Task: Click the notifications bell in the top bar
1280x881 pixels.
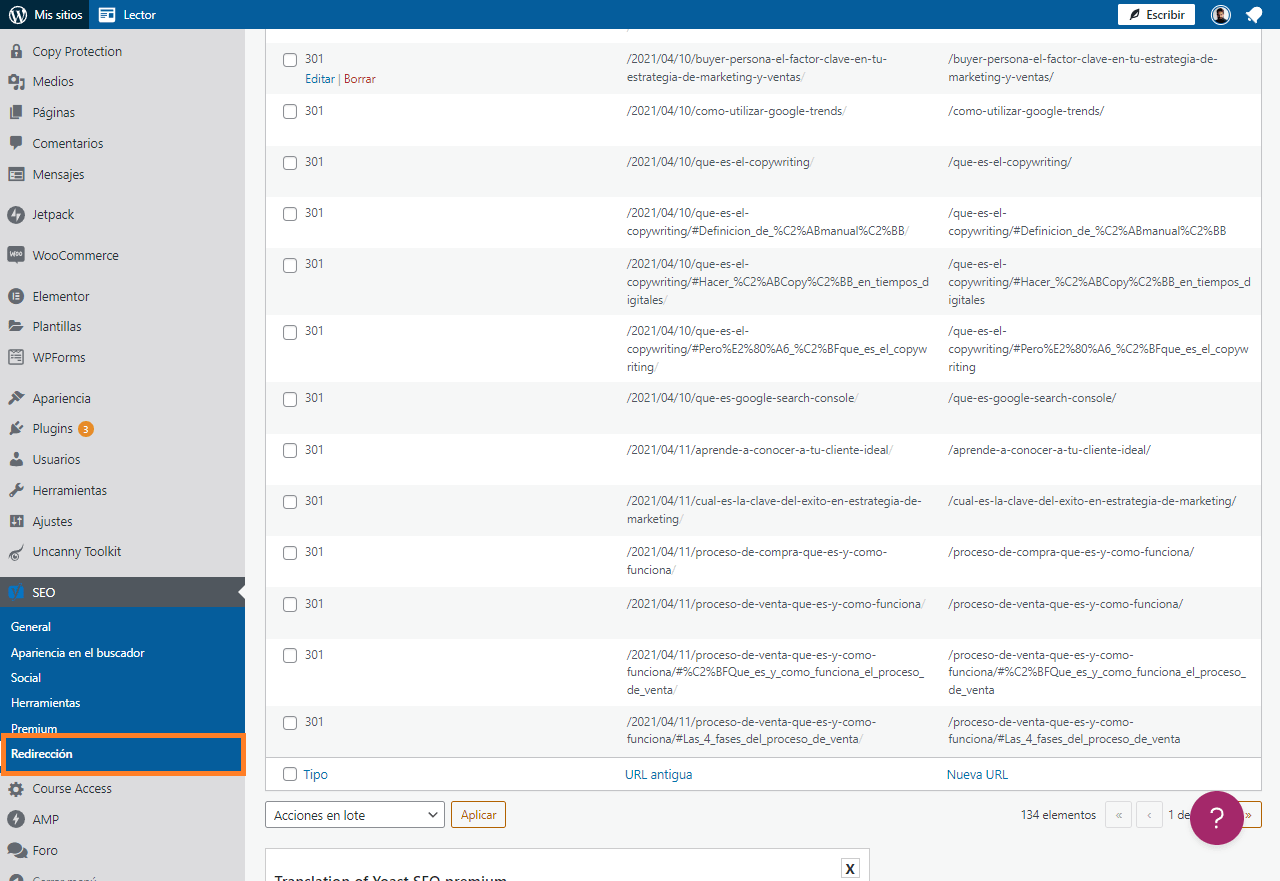Action: [1256, 14]
